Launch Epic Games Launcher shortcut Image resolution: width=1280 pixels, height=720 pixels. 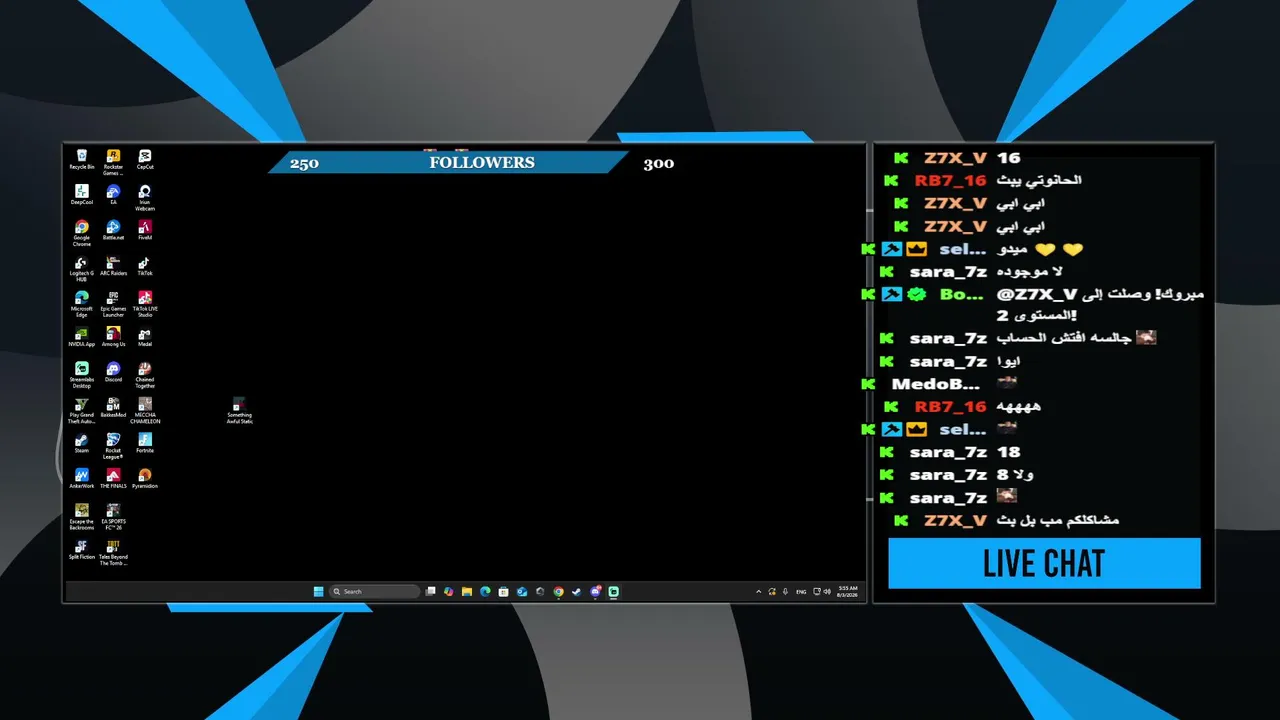[x=113, y=305]
